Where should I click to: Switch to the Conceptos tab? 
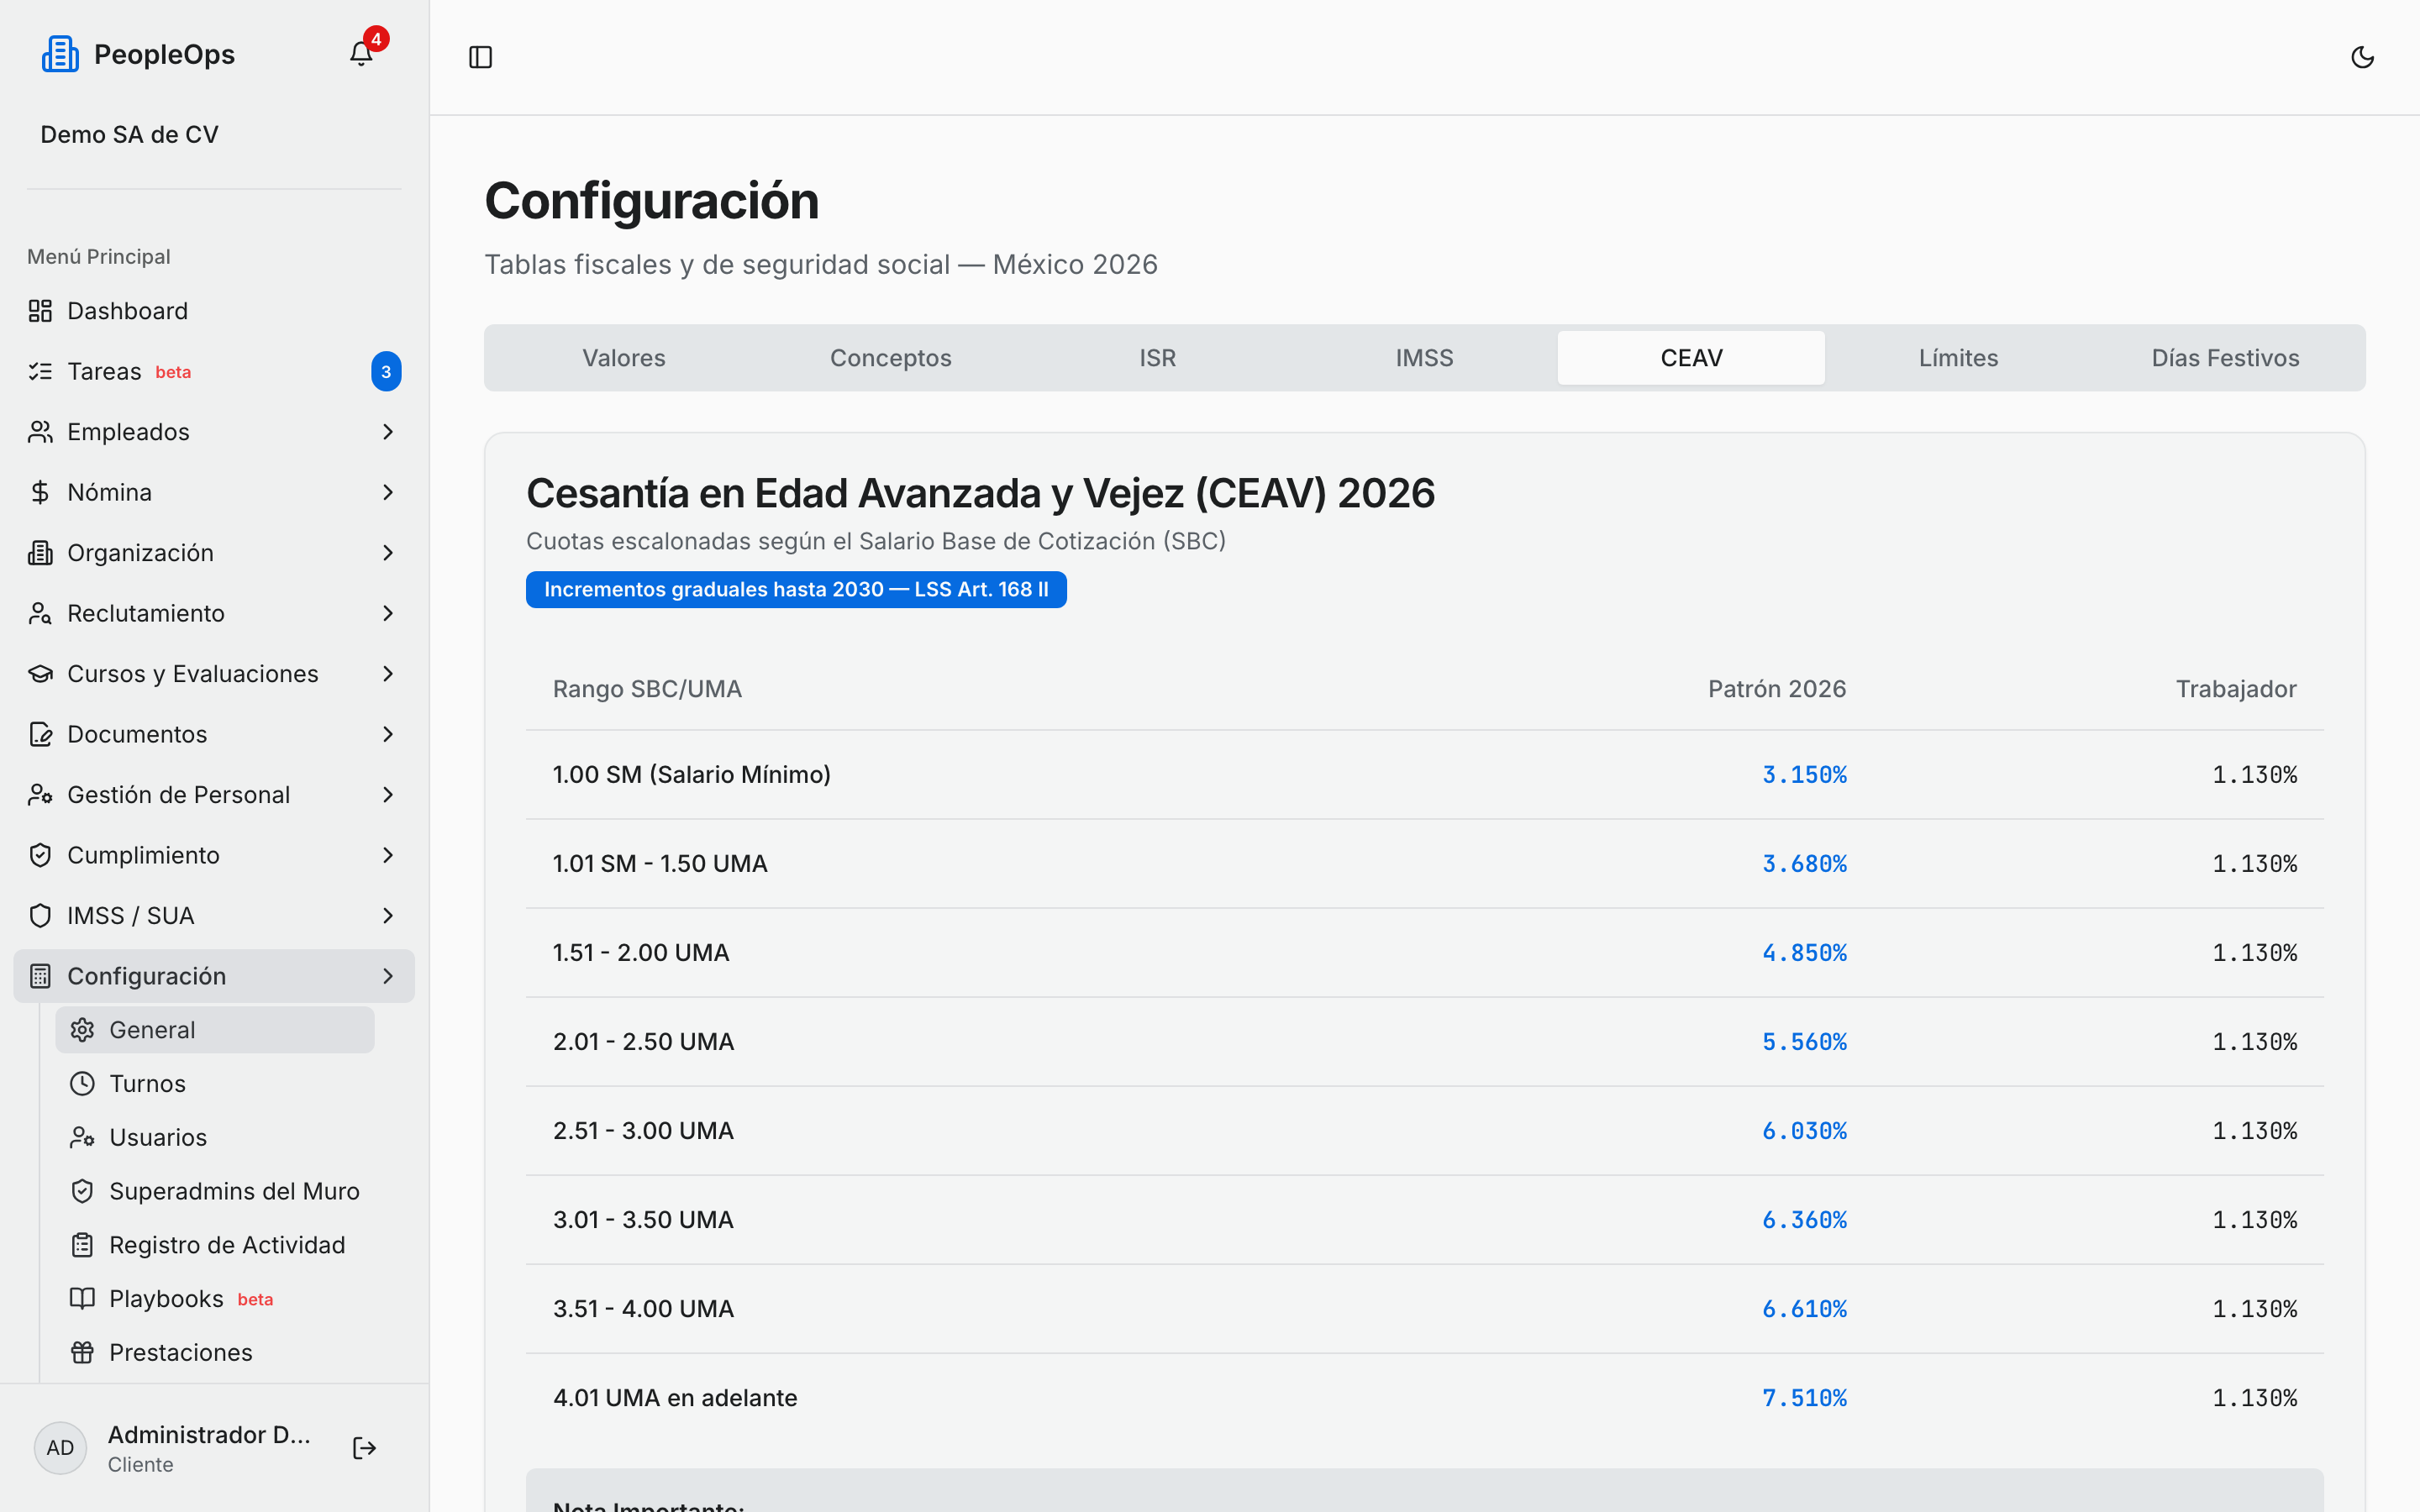coord(890,358)
